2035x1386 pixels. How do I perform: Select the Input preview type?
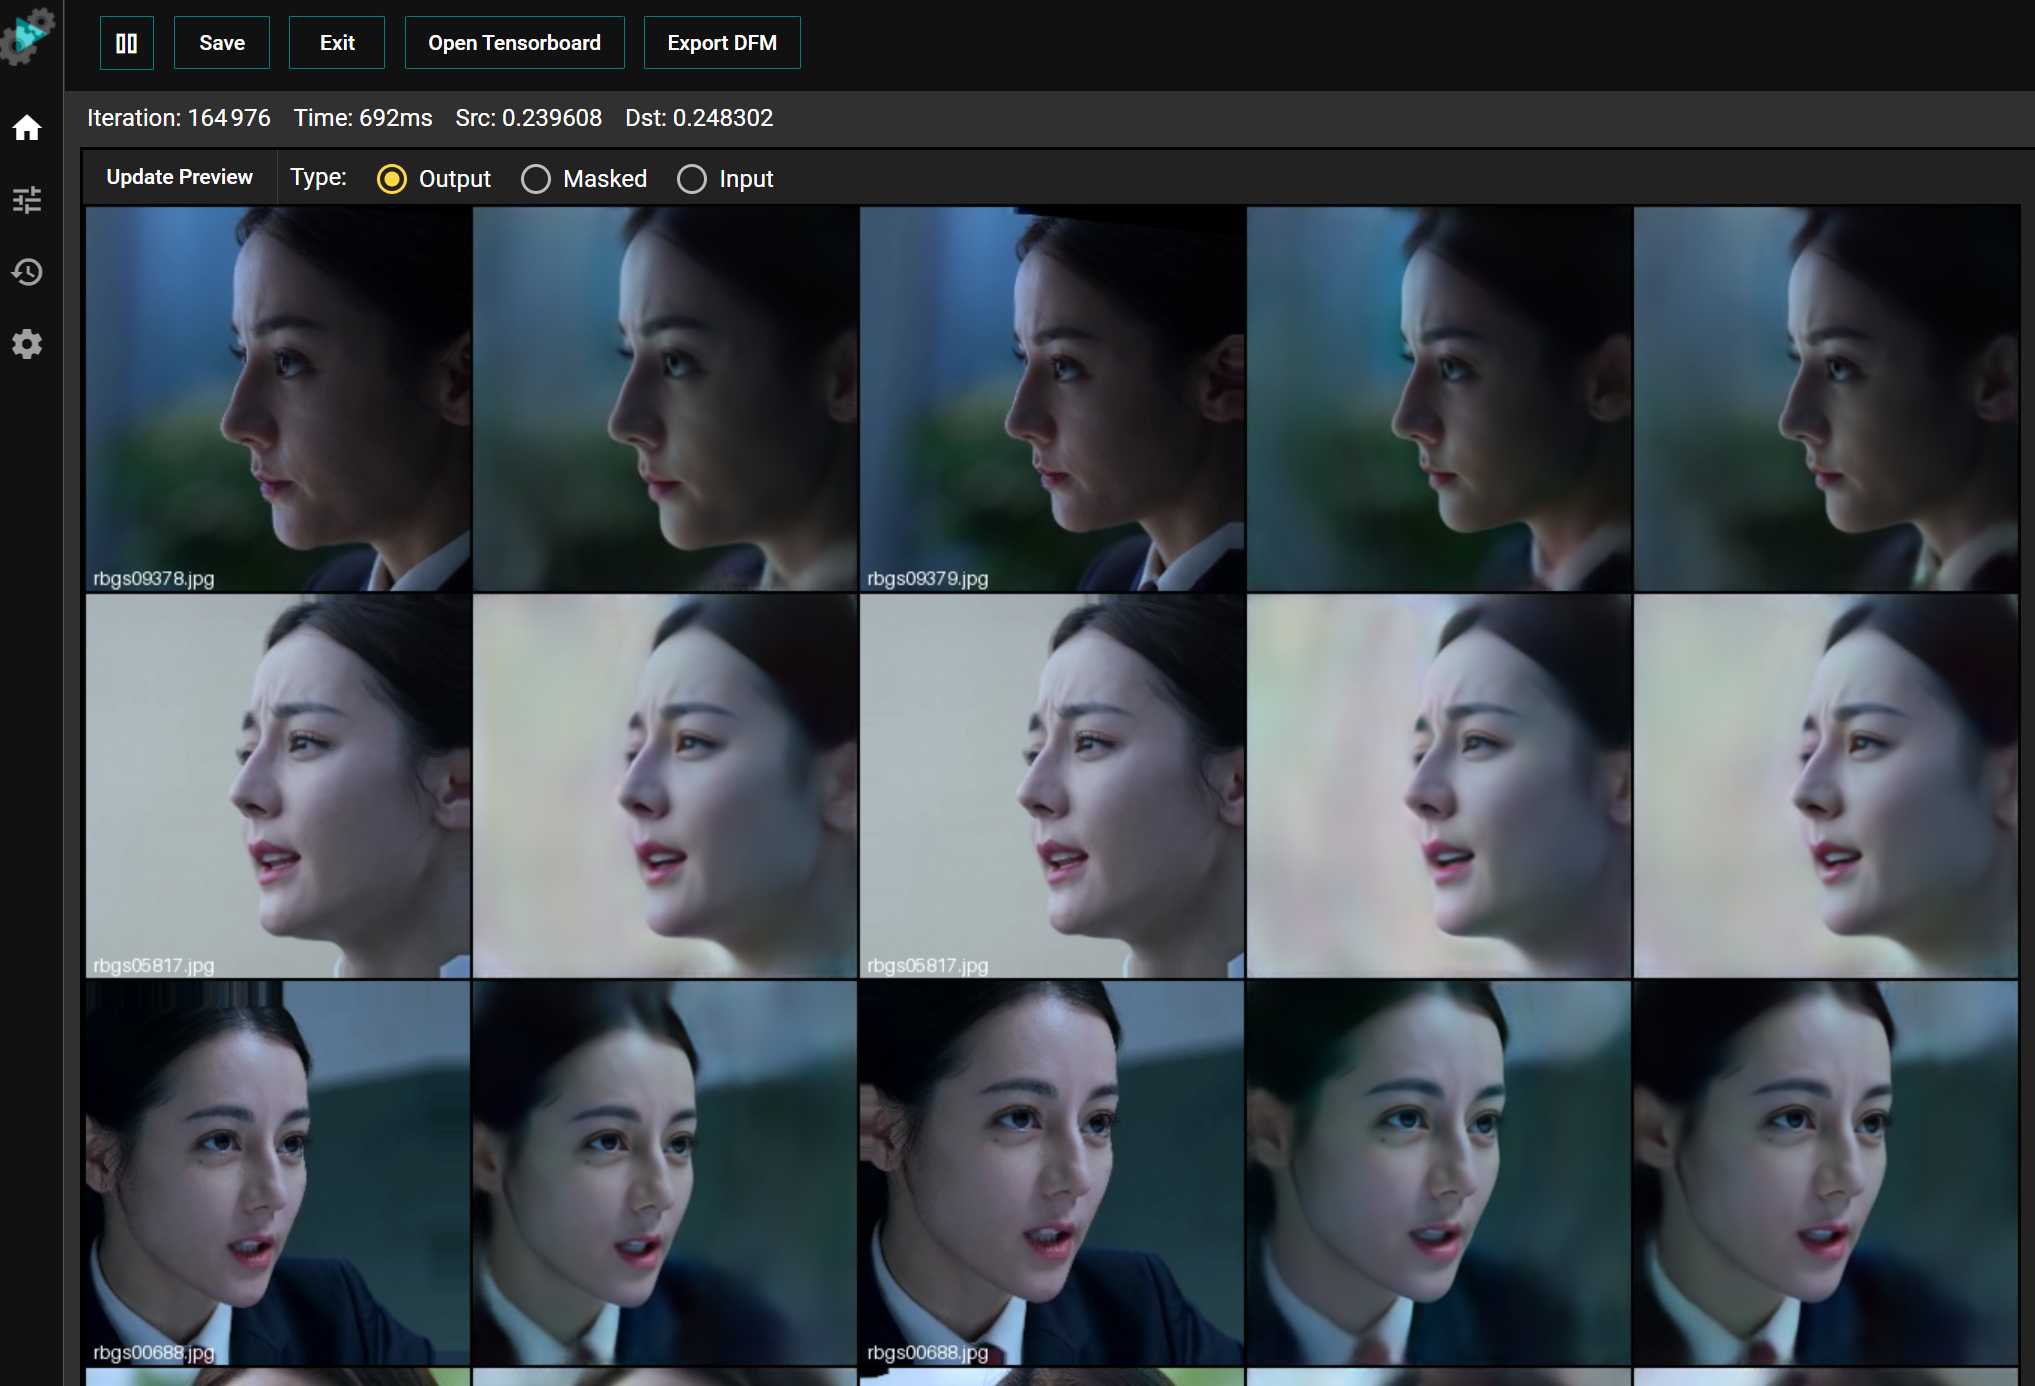(x=692, y=179)
